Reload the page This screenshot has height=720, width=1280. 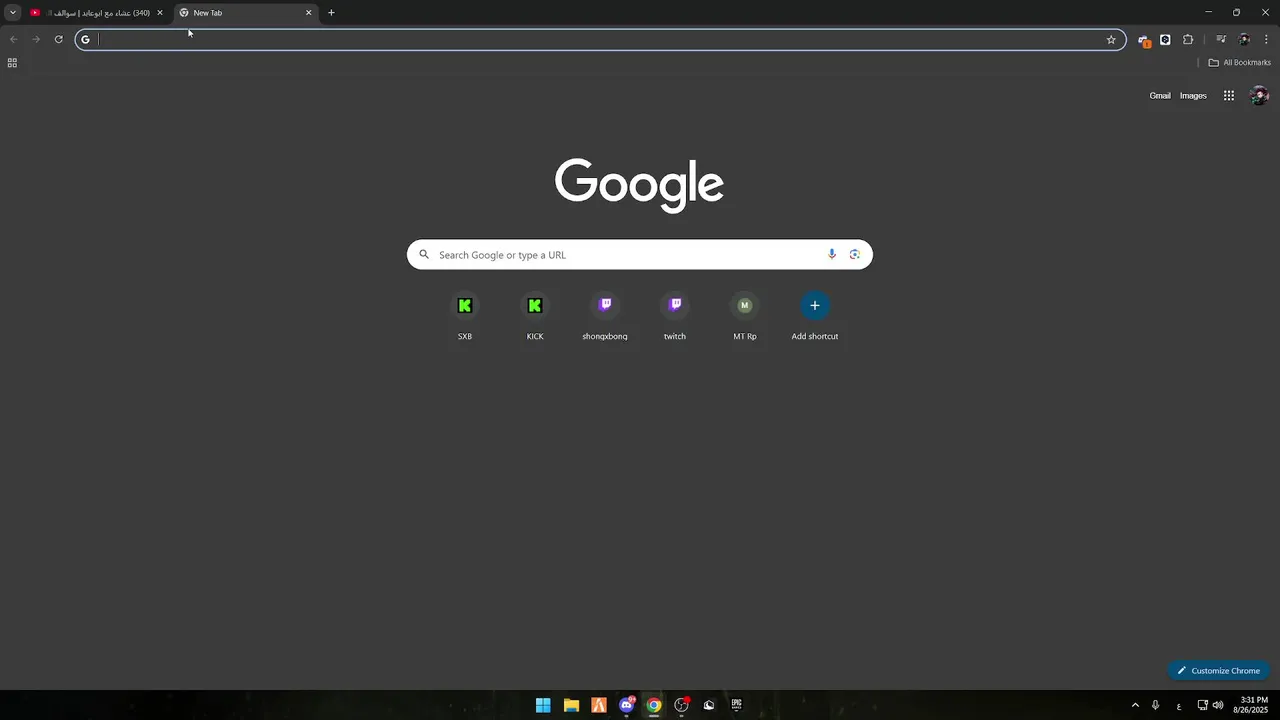point(58,40)
